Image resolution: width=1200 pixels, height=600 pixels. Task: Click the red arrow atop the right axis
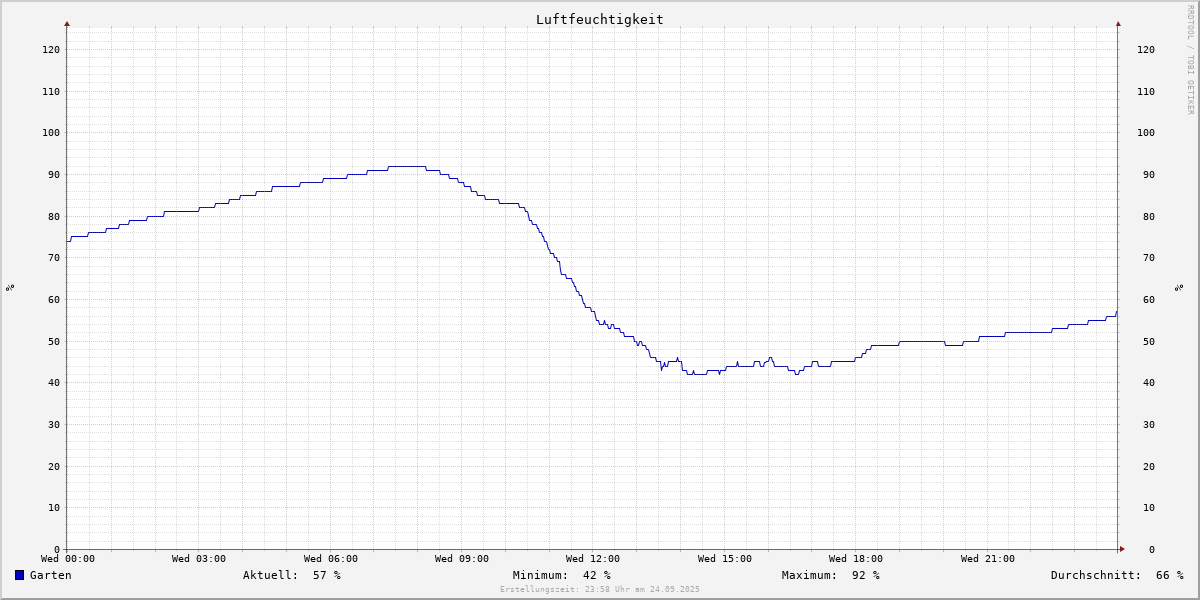(x=1118, y=23)
